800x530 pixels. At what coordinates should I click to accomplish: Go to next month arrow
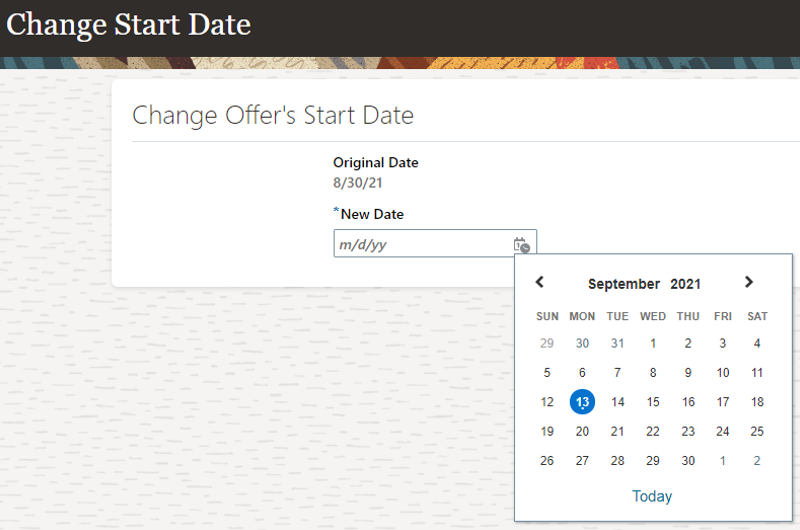click(x=749, y=283)
